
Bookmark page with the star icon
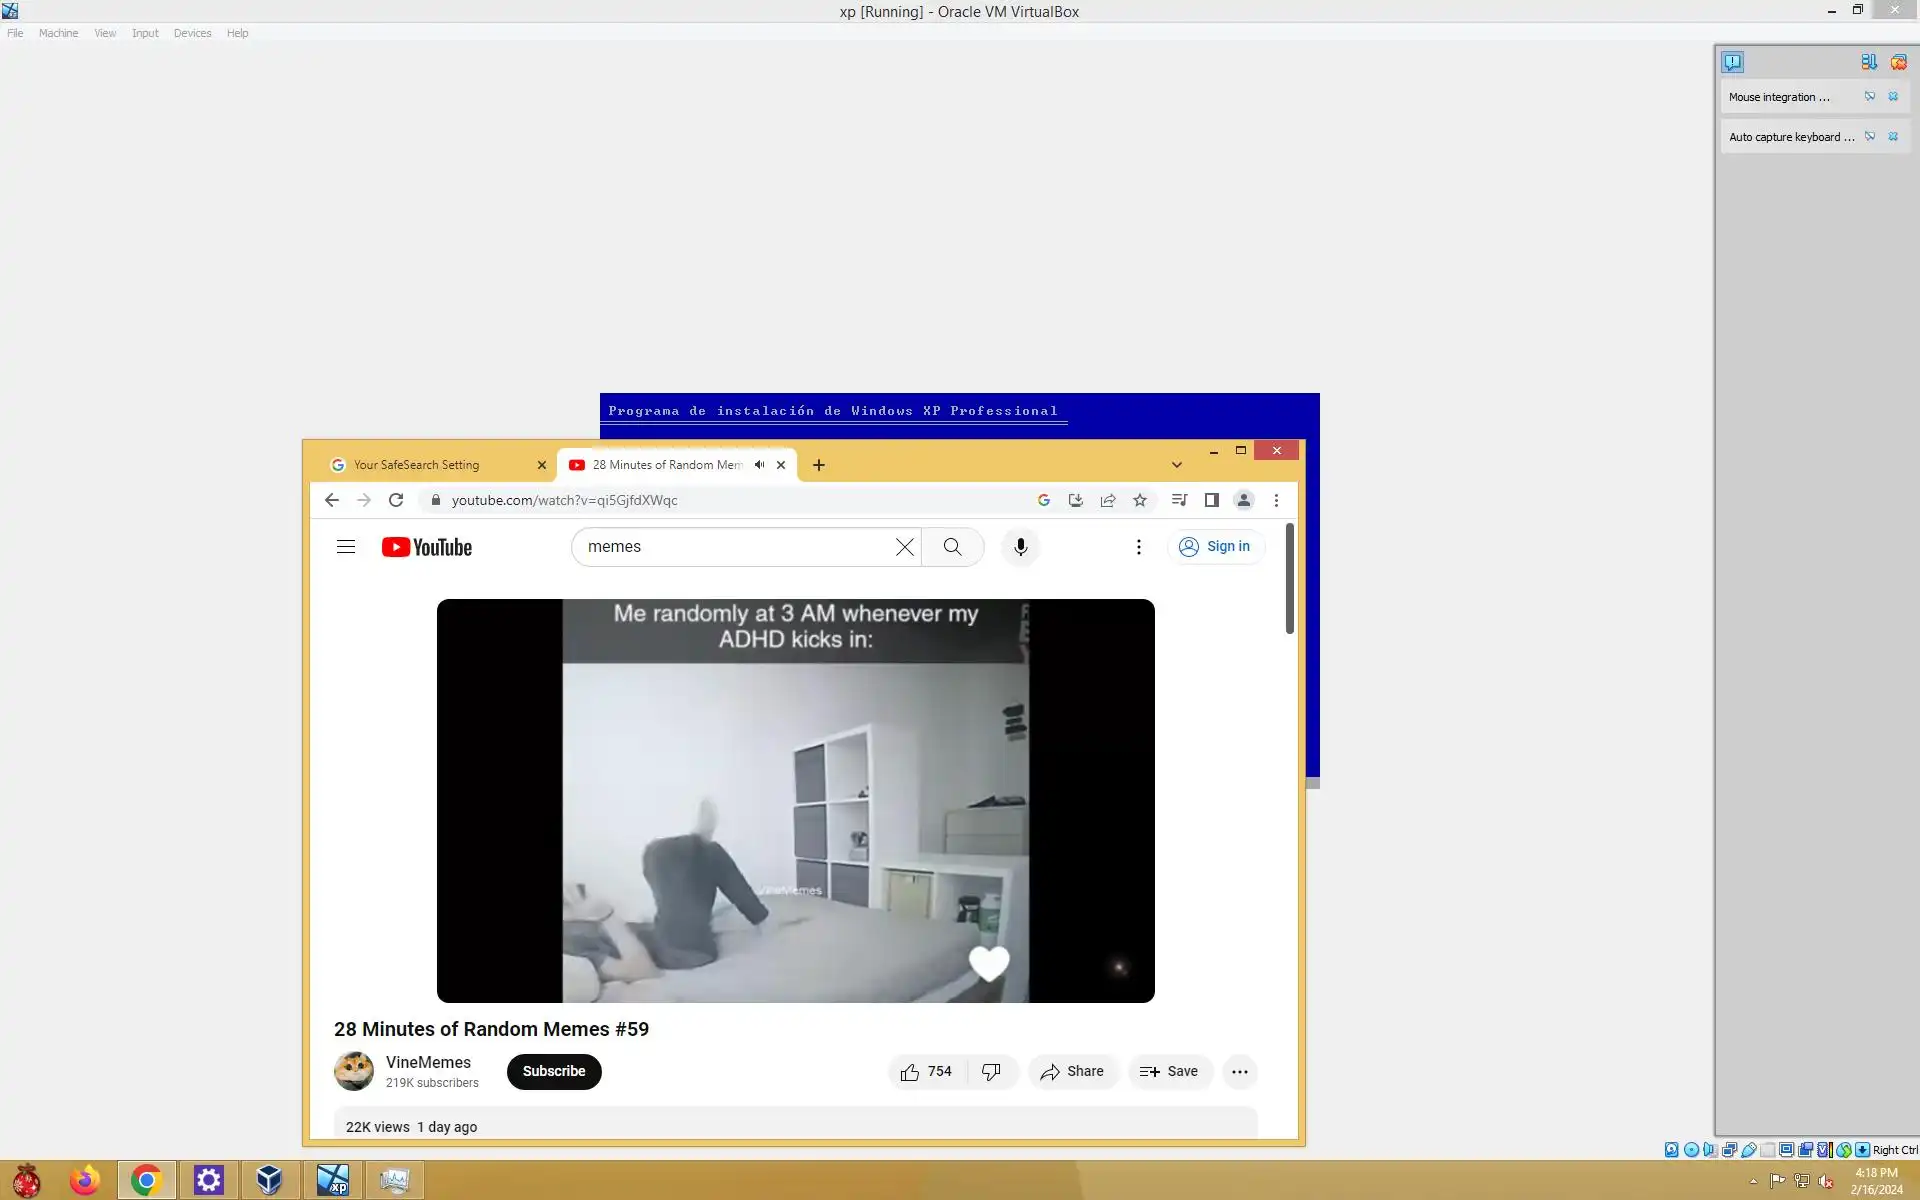tap(1140, 500)
